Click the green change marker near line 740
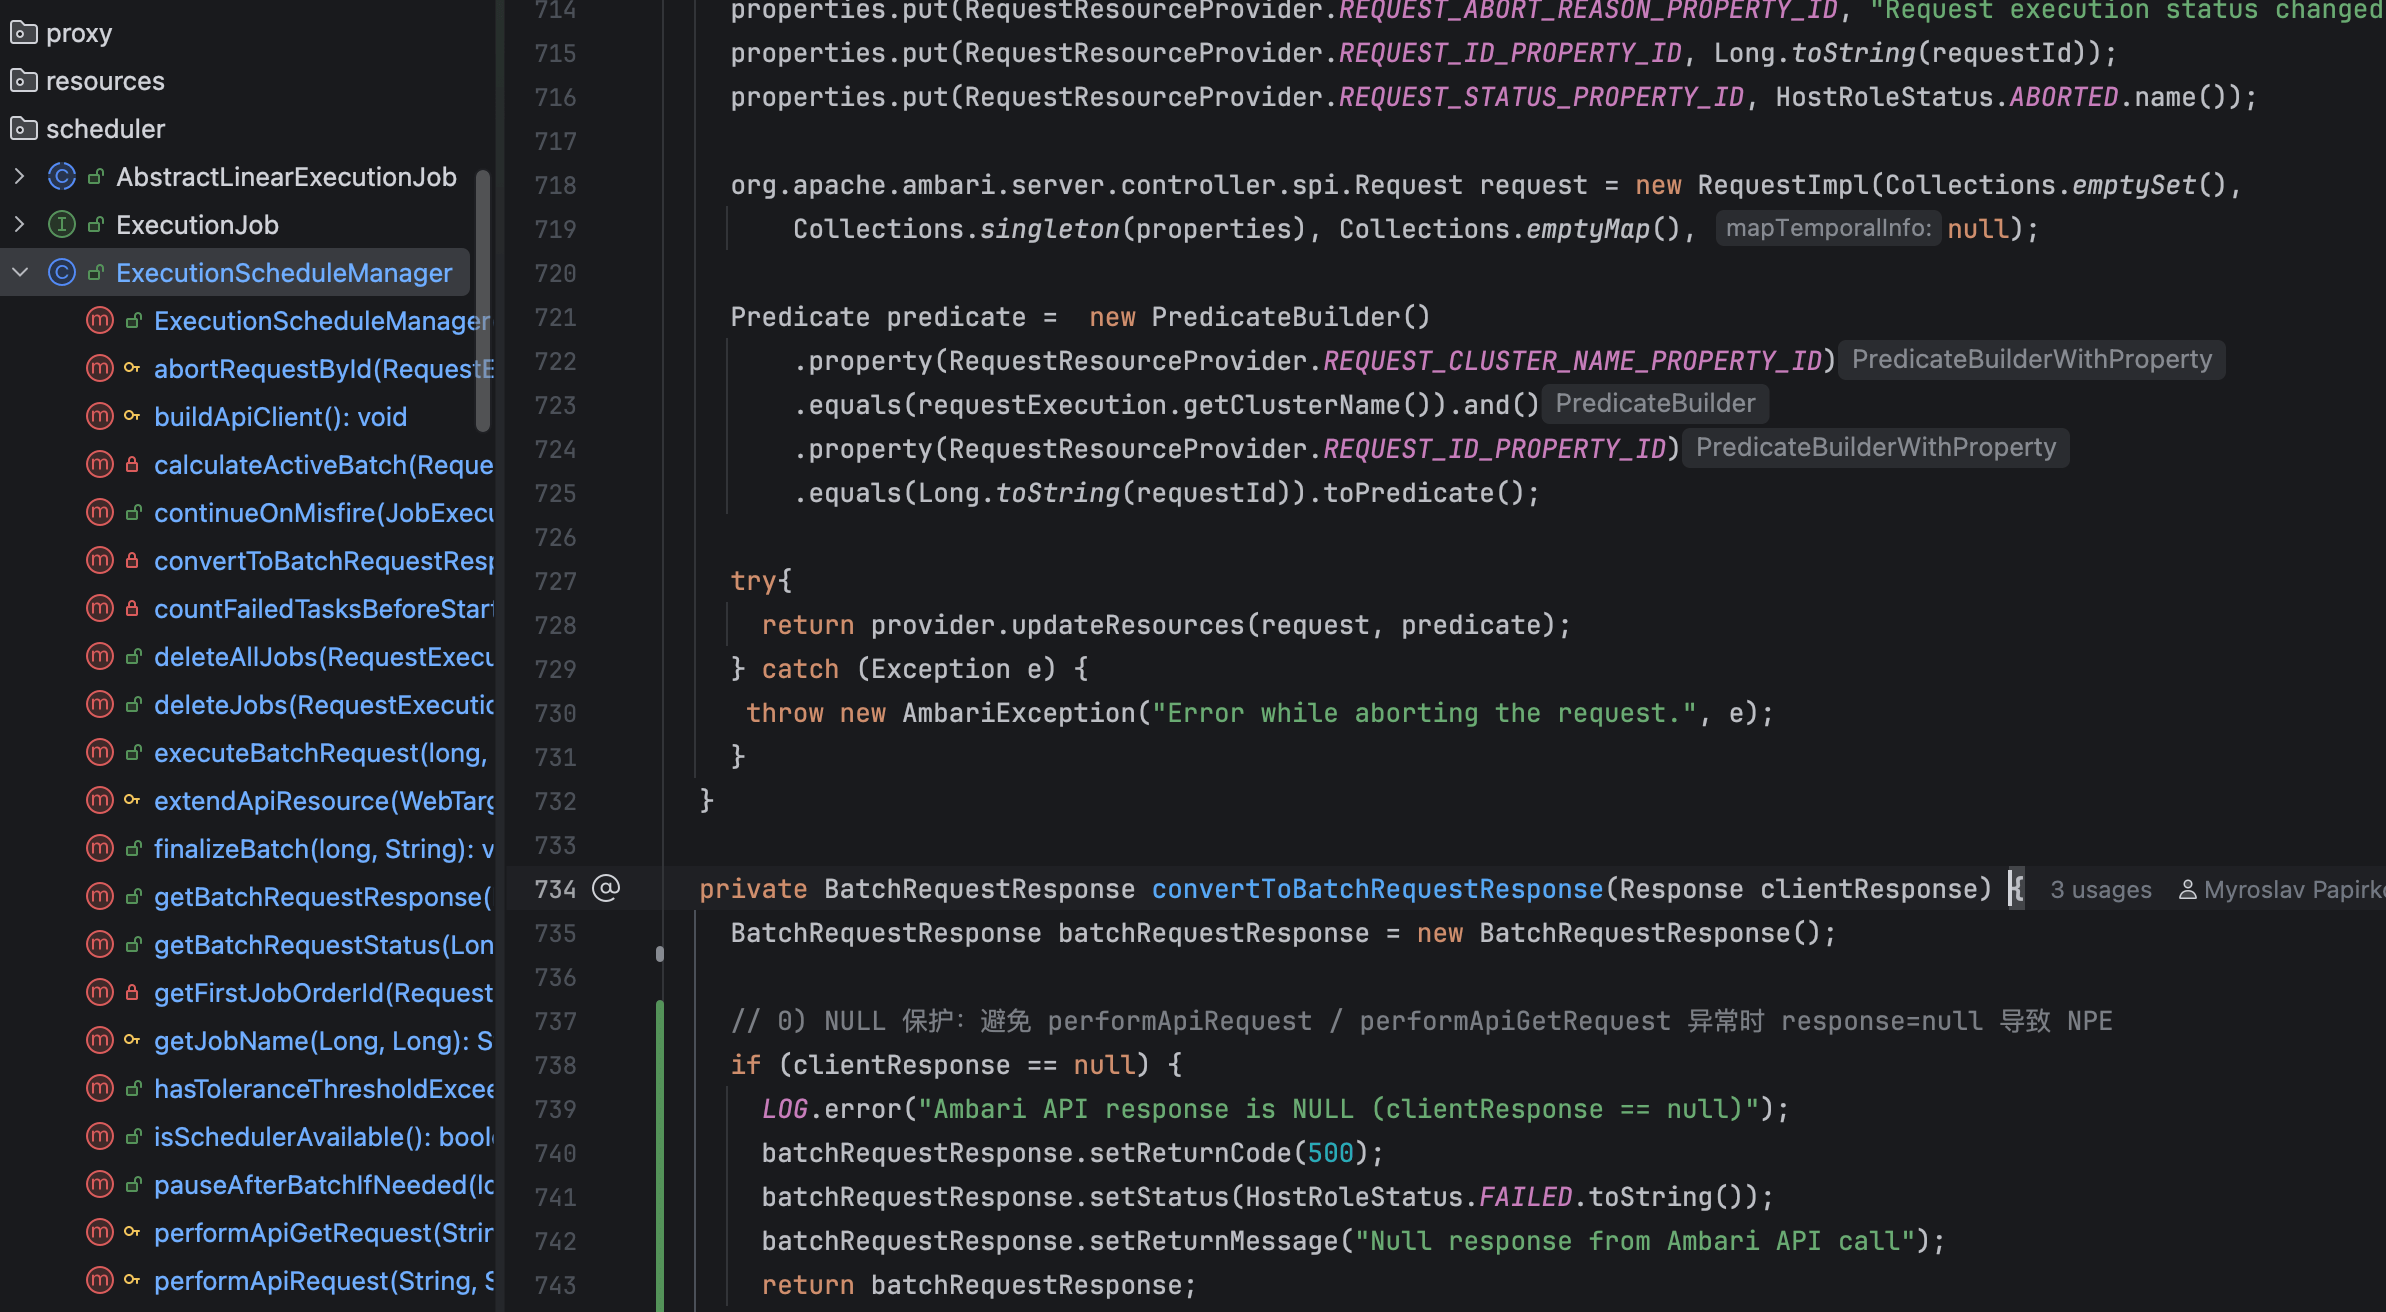 click(x=659, y=1153)
